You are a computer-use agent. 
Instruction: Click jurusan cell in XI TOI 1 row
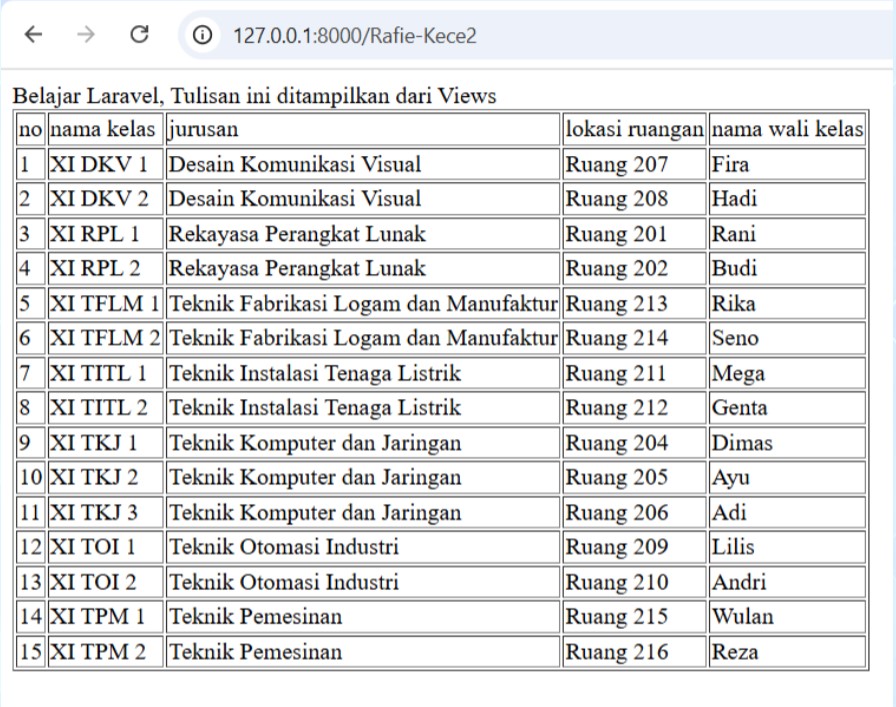pyautogui.click(x=362, y=547)
